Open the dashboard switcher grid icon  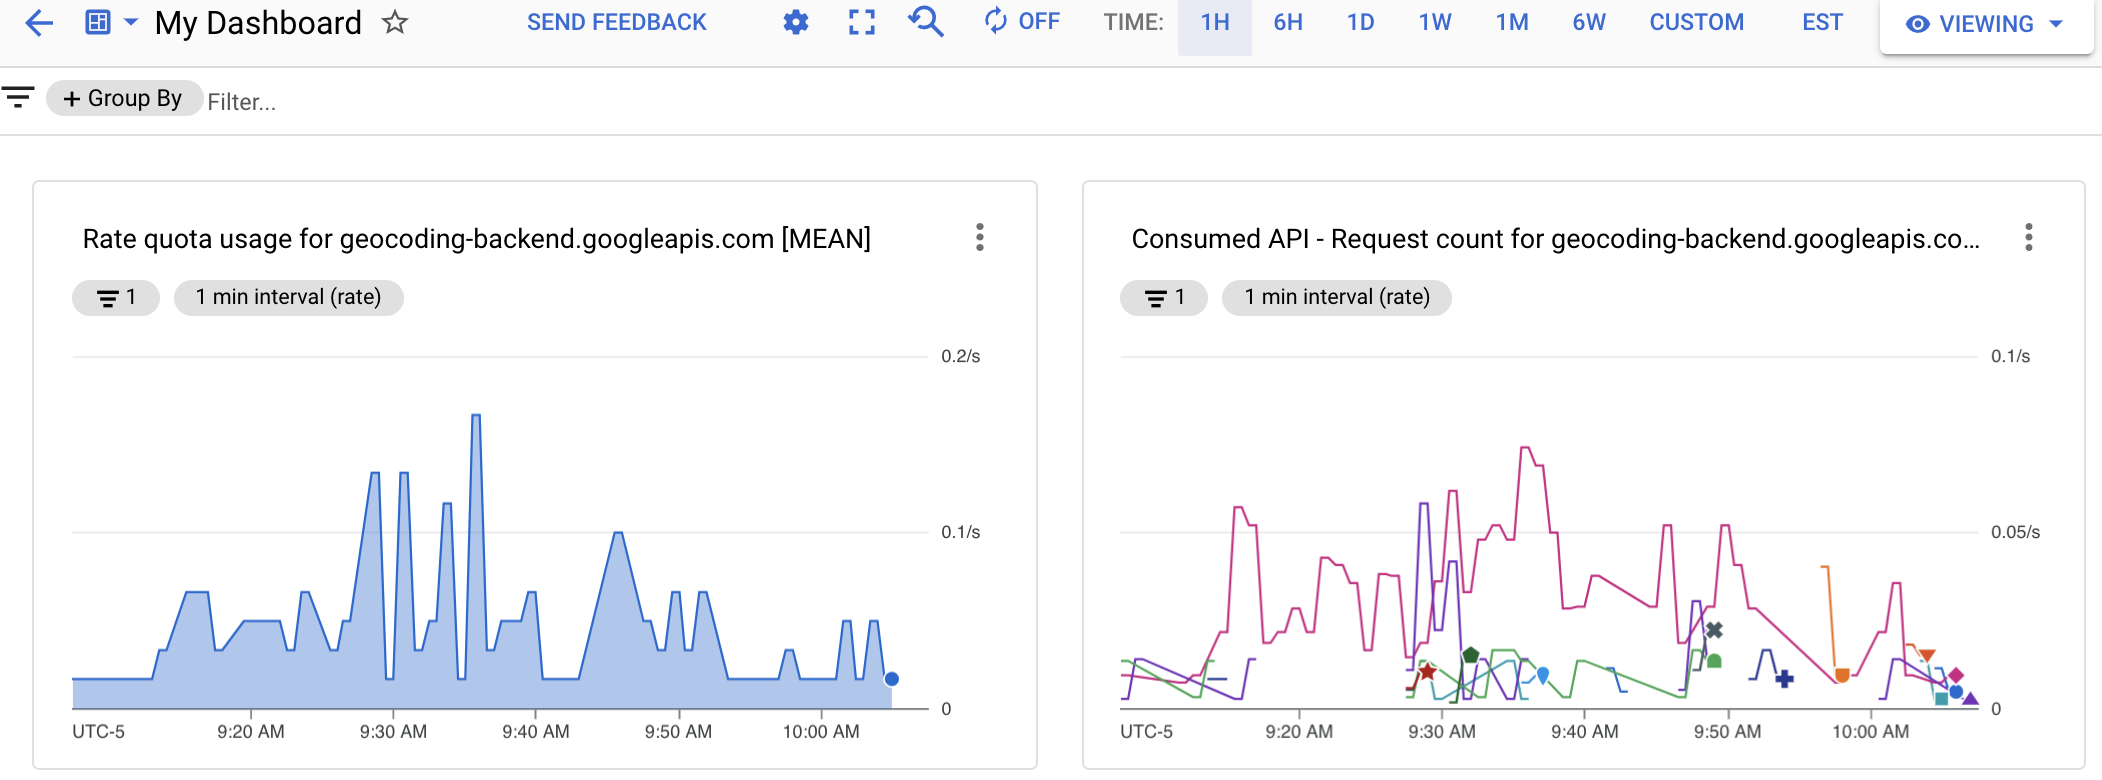click(98, 22)
